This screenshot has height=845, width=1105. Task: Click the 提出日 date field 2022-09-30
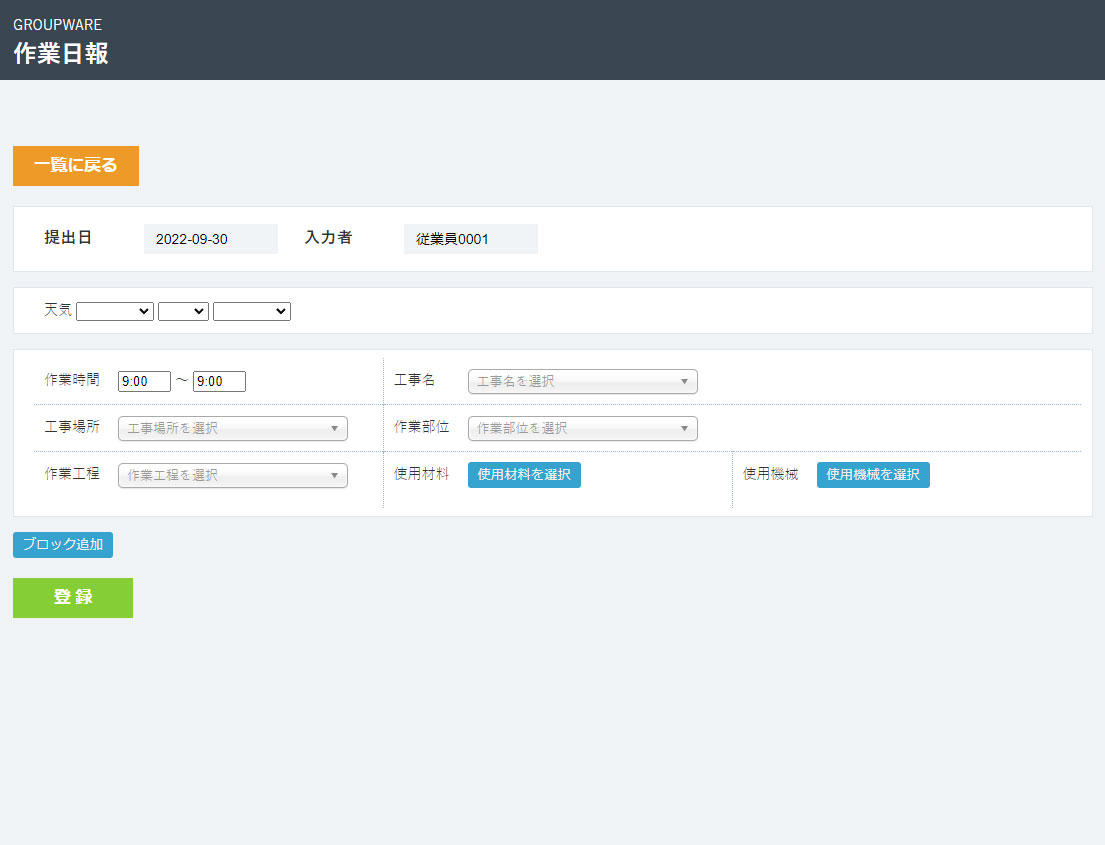(x=211, y=239)
